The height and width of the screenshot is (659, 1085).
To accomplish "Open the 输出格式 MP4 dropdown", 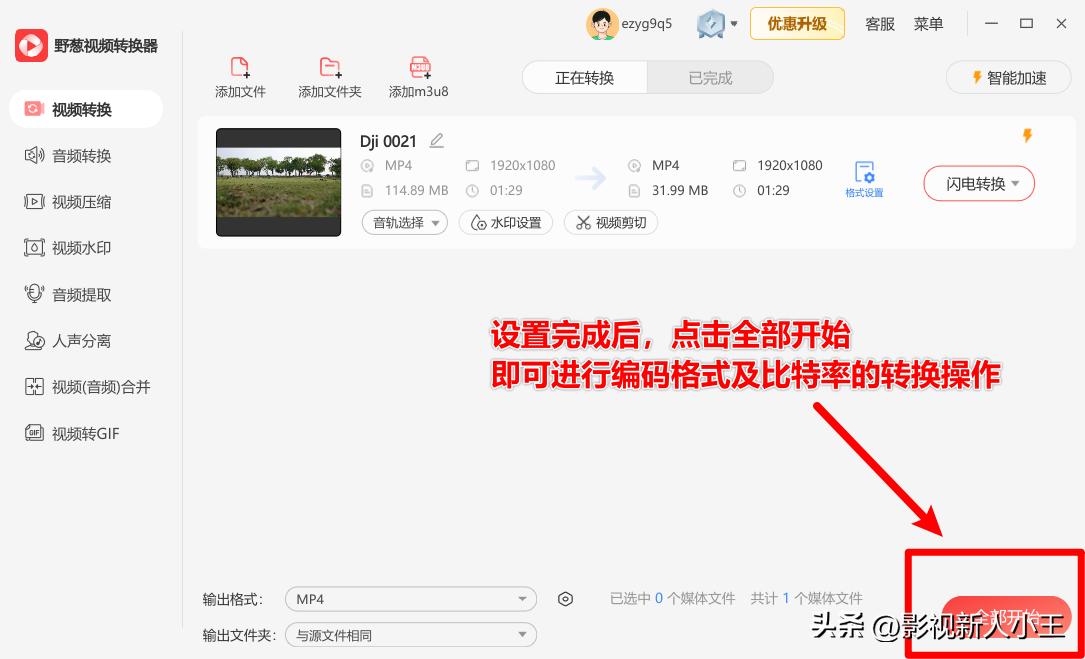I will tap(411, 599).
